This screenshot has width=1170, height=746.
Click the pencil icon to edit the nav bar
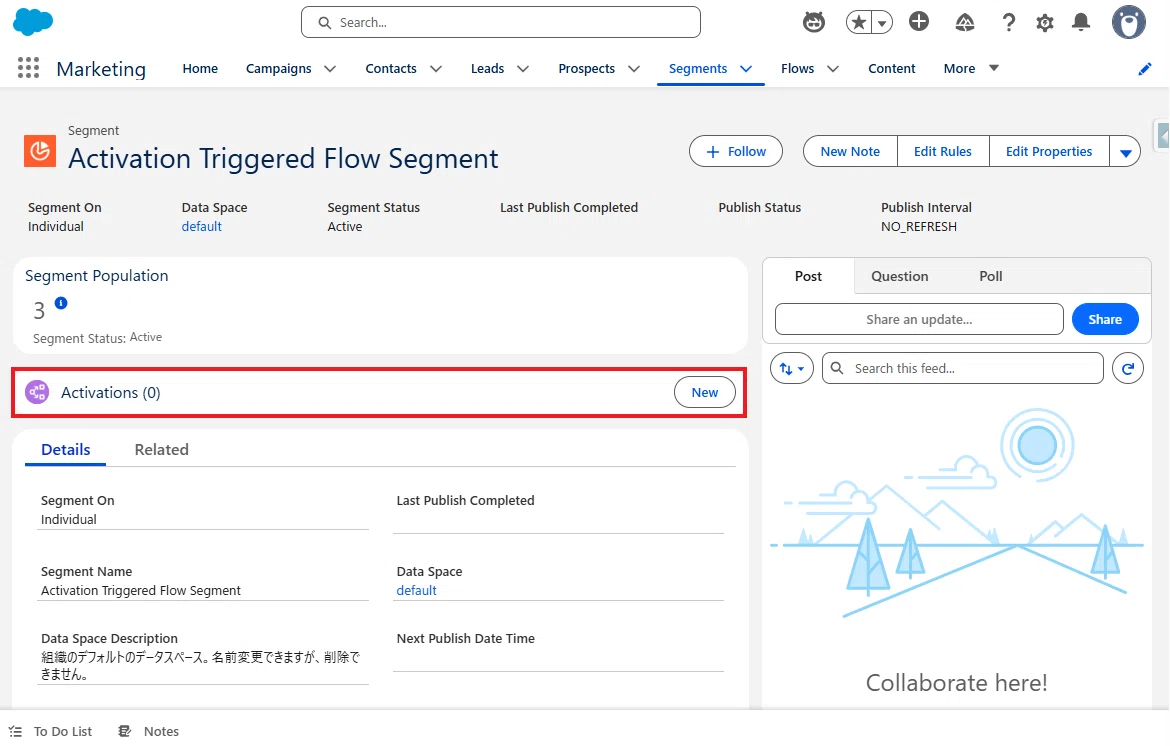(1145, 69)
